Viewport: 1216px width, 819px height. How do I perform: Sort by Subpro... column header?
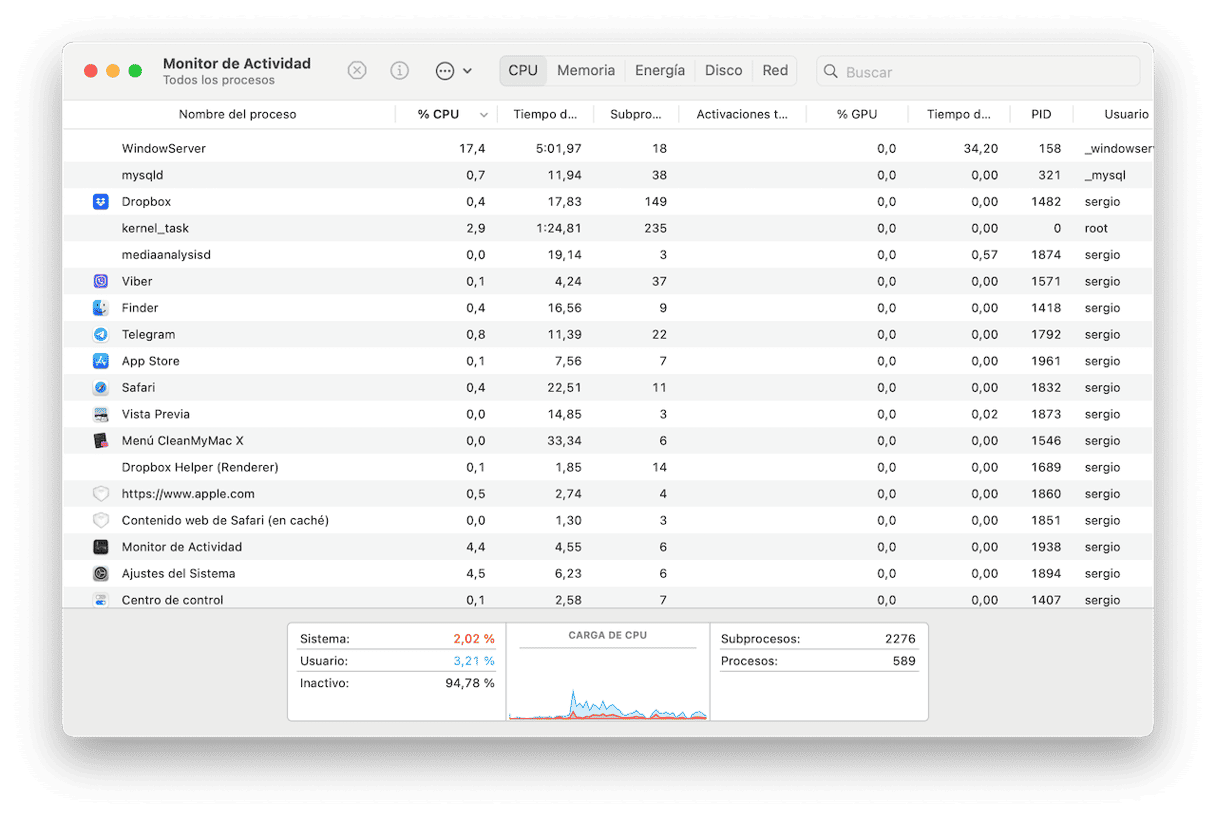[x=636, y=114]
